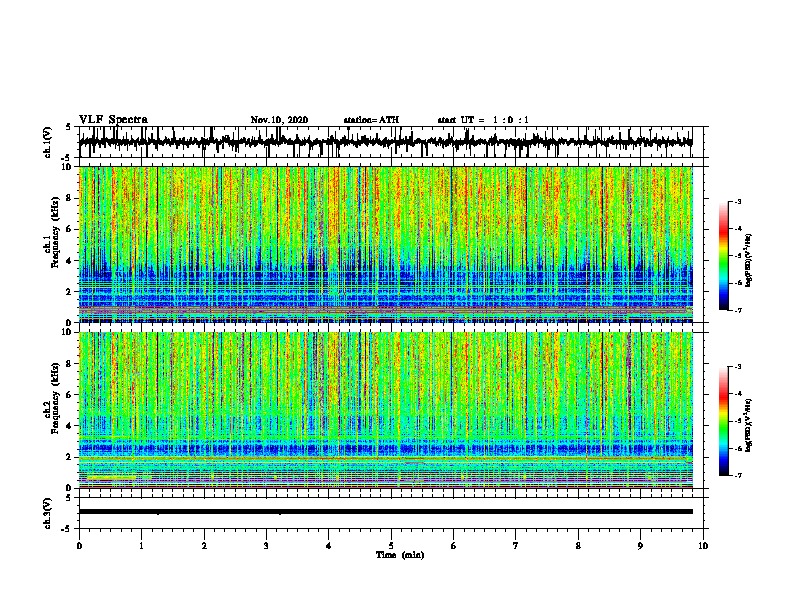
Task: Click the ch.2 spectrogram color bar
Action: click(724, 421)
